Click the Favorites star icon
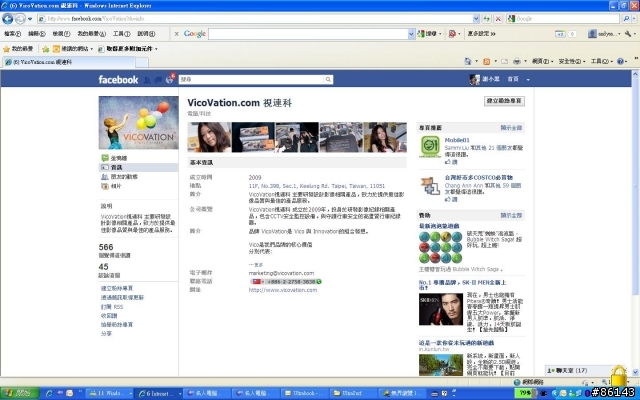640x400 pixels. (7, 49)
